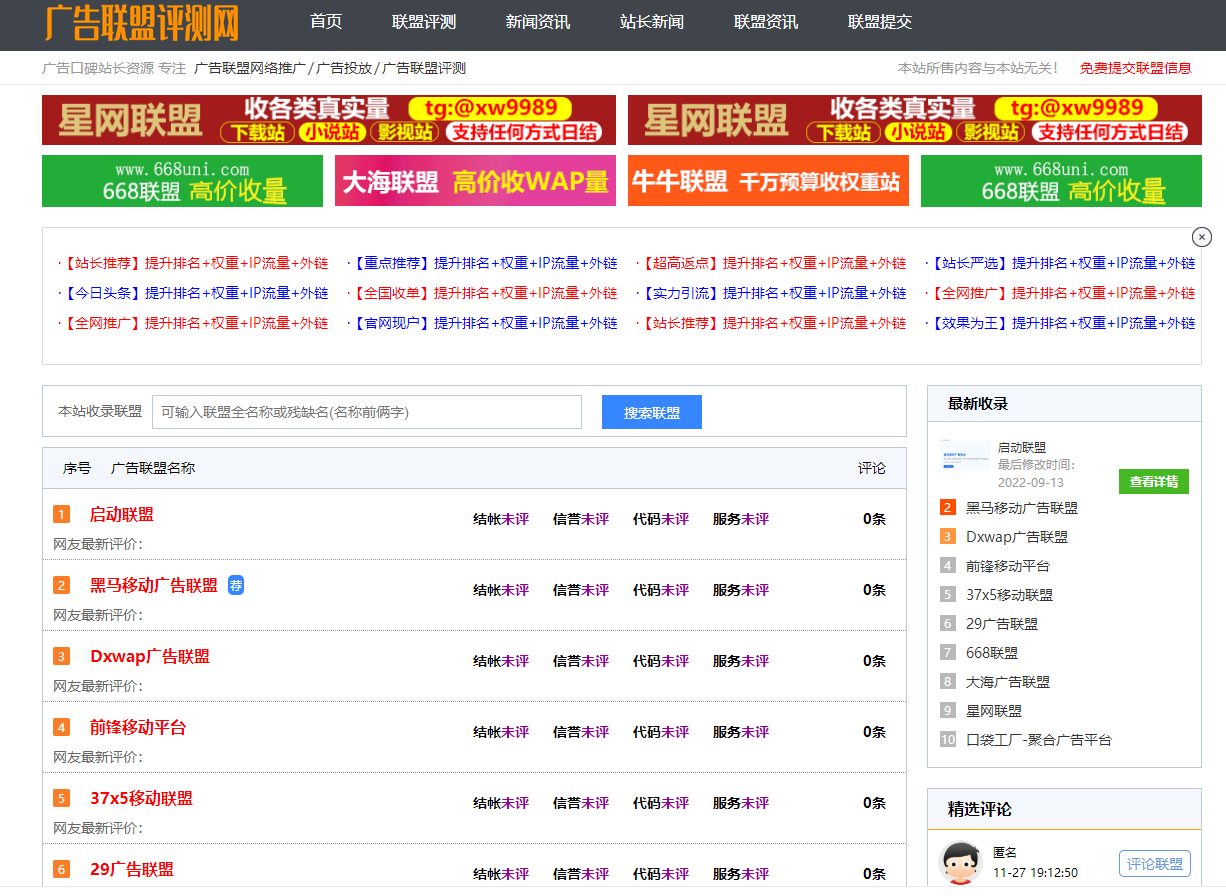Click the 评论联盟 button
The width and height of the screenshot is (1226, 896).
tap(1155, 864)
